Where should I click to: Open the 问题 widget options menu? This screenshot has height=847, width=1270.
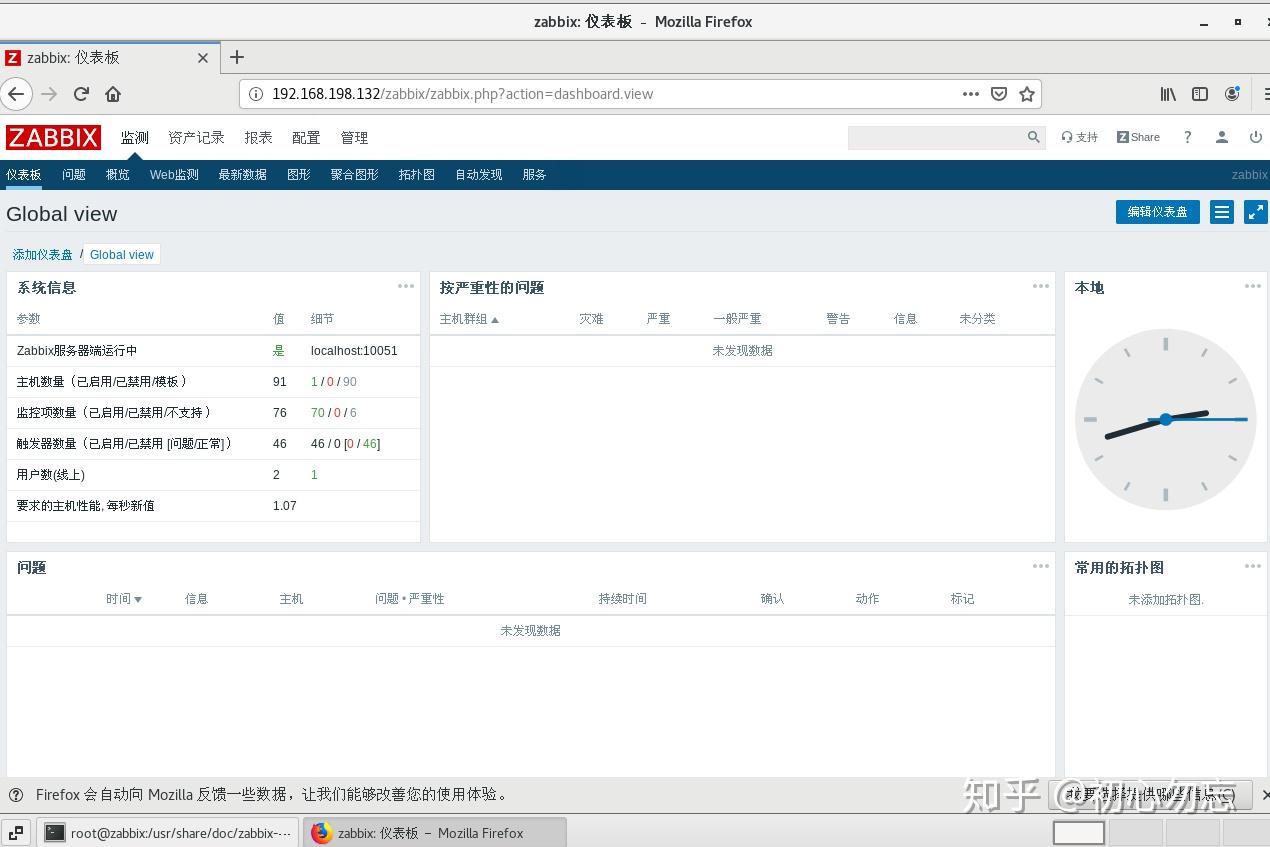tap(1041, 566)
